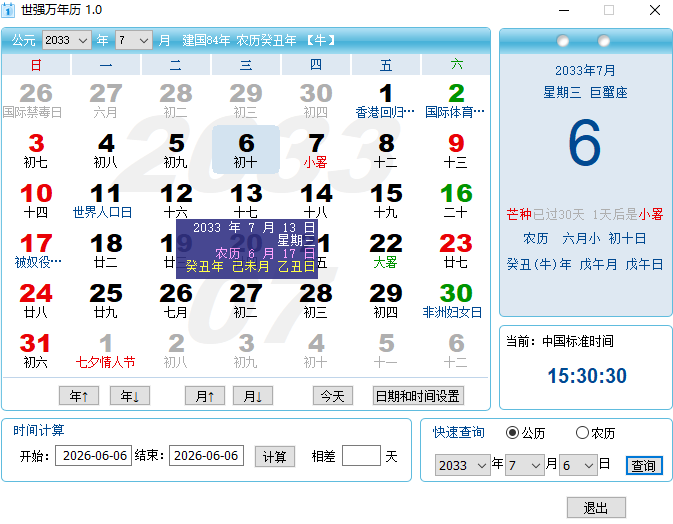Select July 3 初七 date cell

pyautogui.click(x=36, y=149)
